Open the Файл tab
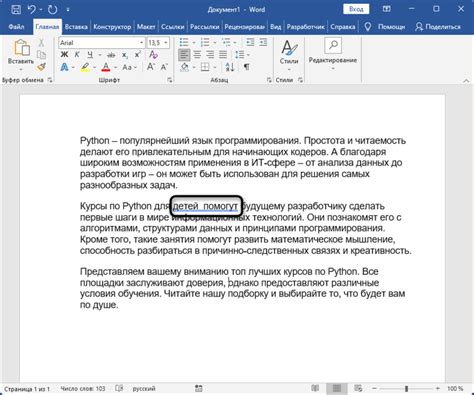474x395 pixels. click(x=16, y=27)
